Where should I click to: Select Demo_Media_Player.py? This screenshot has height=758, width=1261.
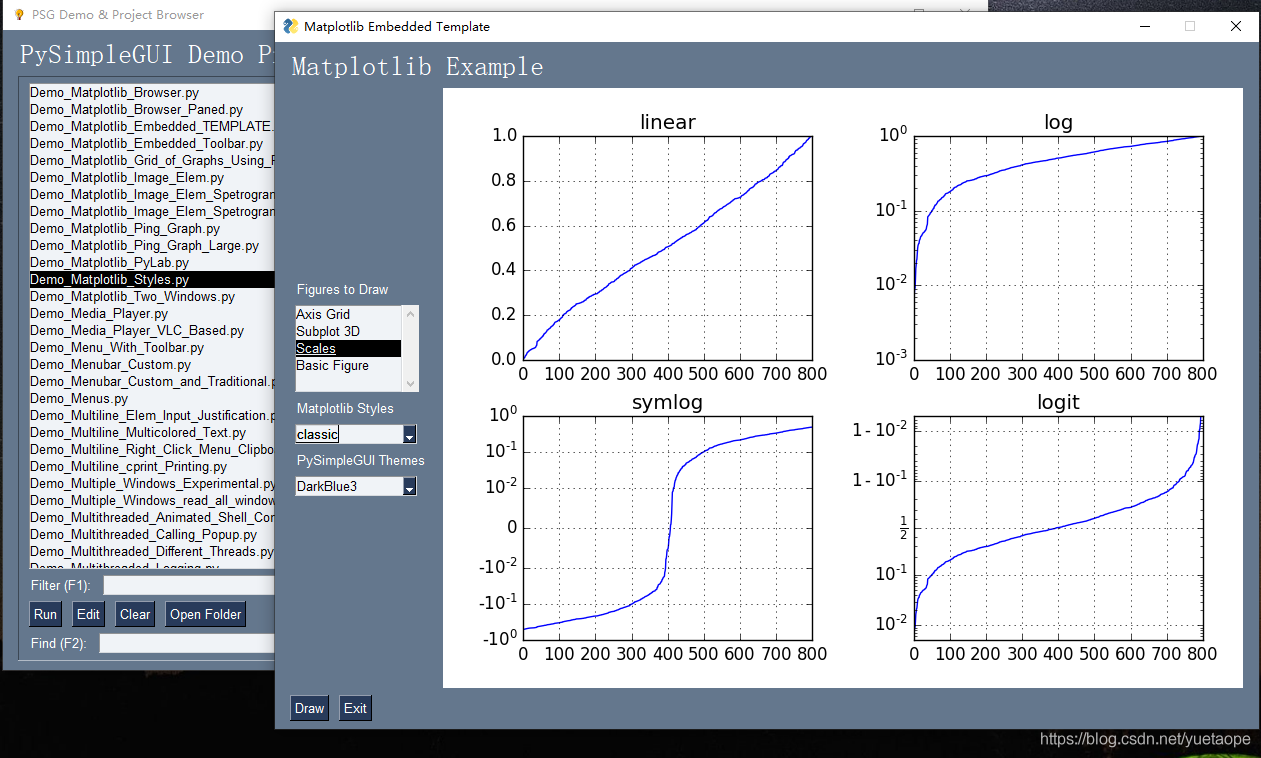point(152,313)
